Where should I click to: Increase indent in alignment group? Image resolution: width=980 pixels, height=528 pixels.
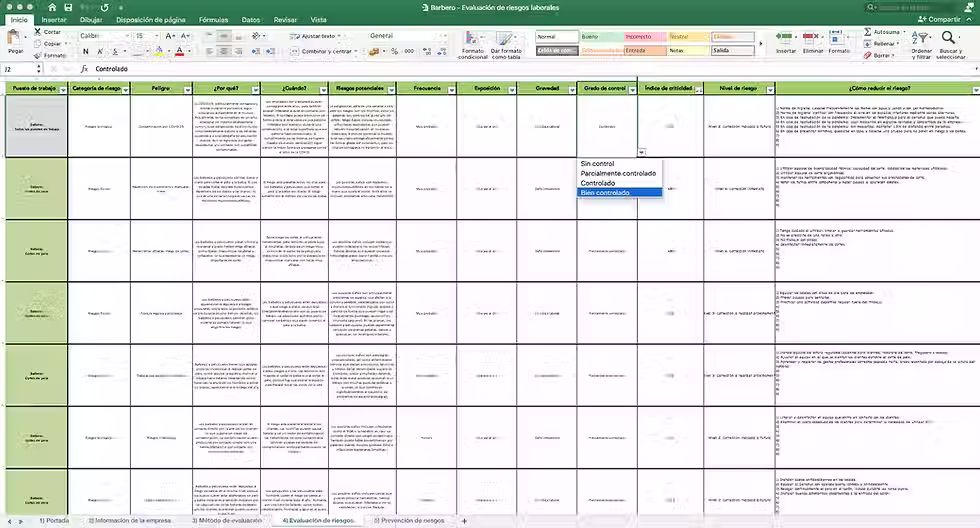(270, 51)
